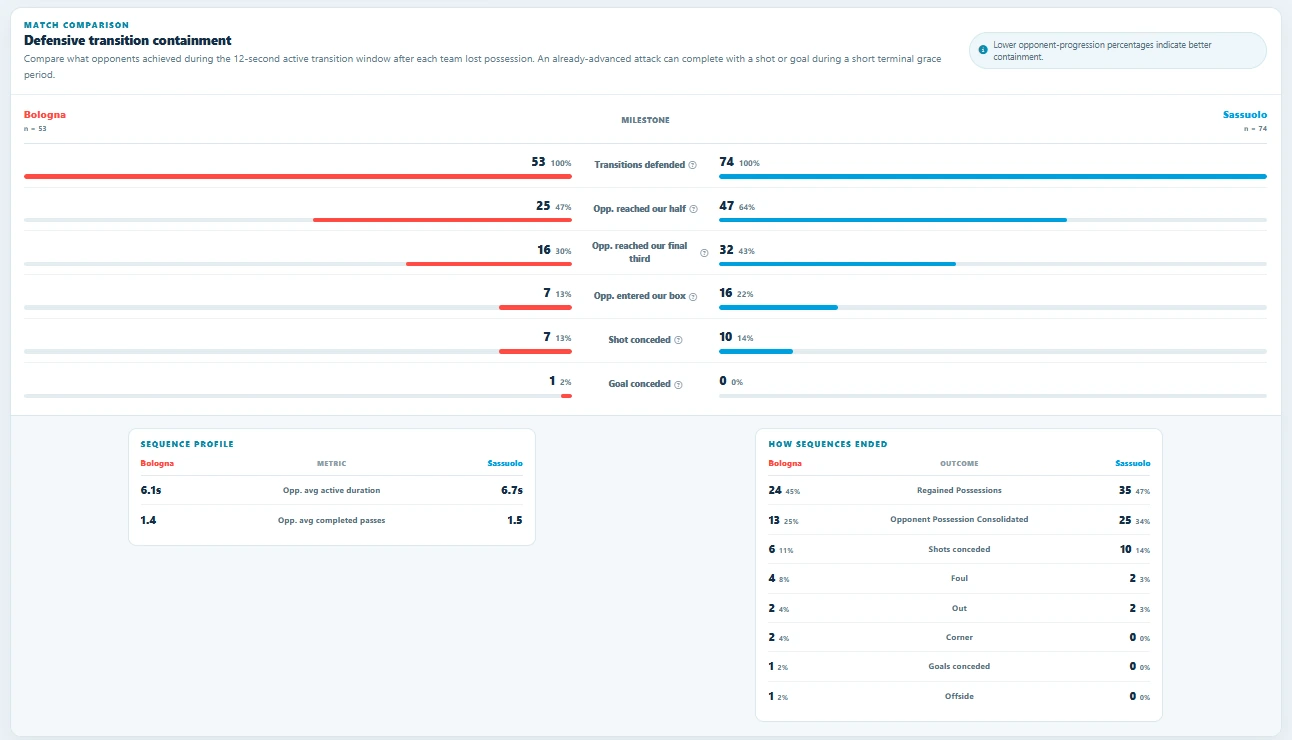Click Bologna's "7" in Opp. entered our box row
The height and width of the screenshot is (740, 1292).
click(547, 294)
